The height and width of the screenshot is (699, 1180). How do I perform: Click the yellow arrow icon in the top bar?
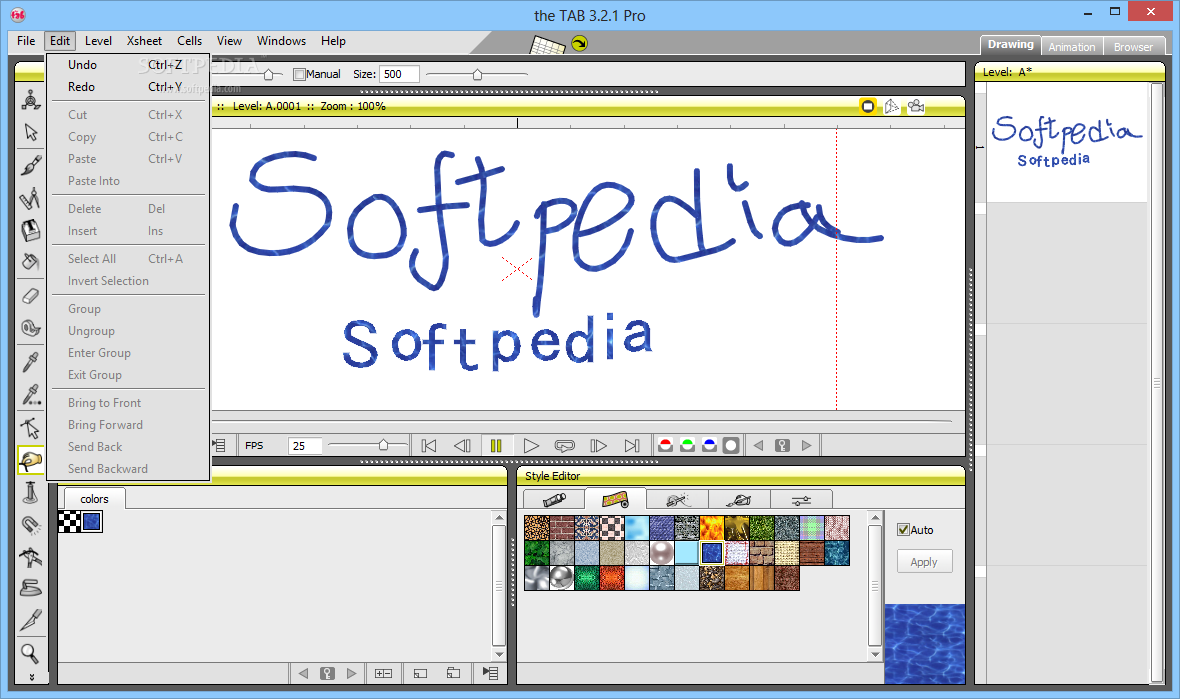point(579,44)
